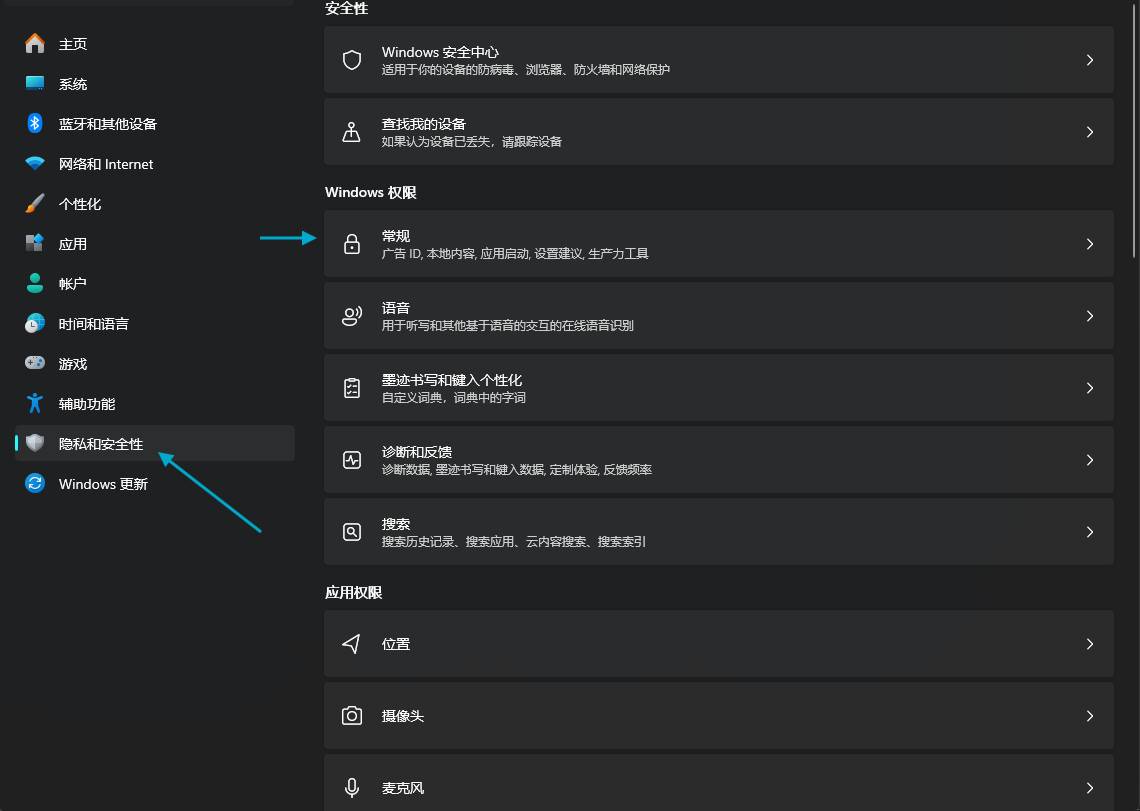
Task: Click the Bluetooth icon in the sidebar
Action: click(x=35, y=124)
